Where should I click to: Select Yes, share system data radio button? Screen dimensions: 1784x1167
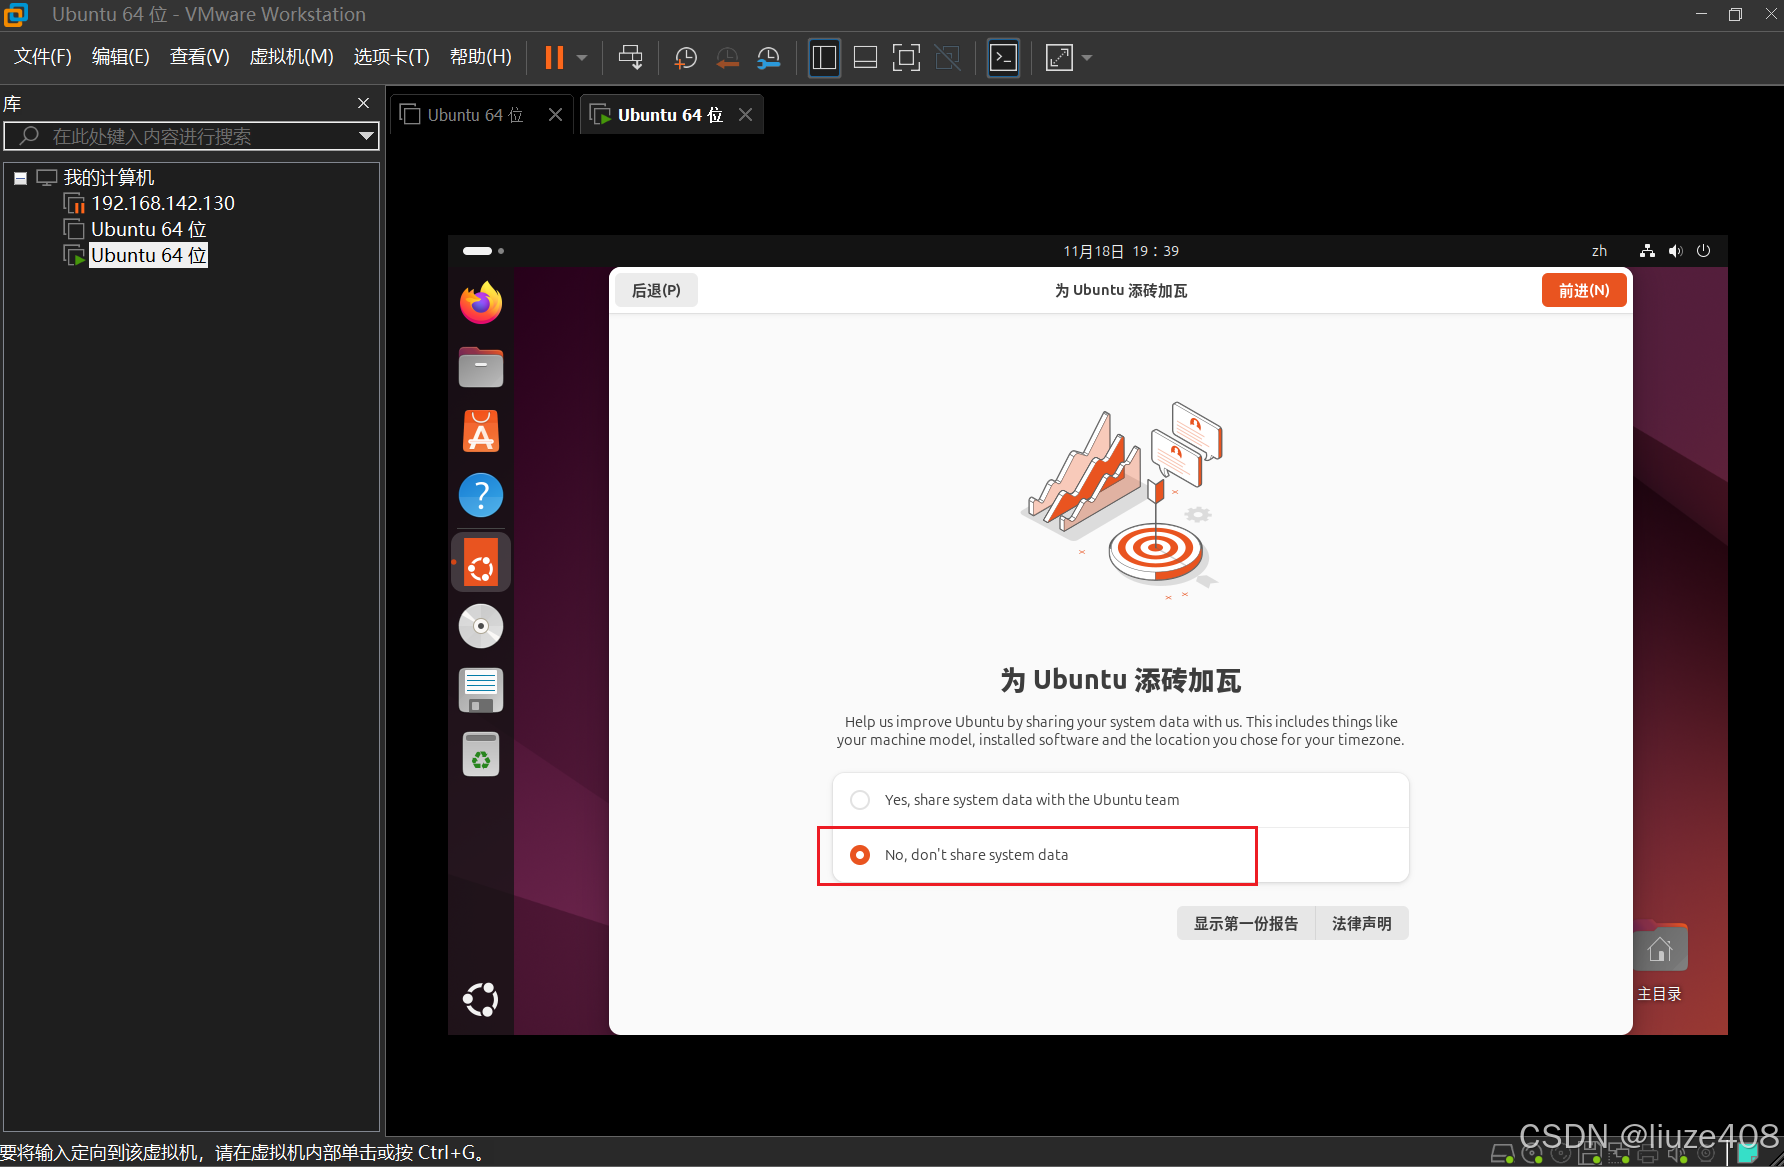860,800
